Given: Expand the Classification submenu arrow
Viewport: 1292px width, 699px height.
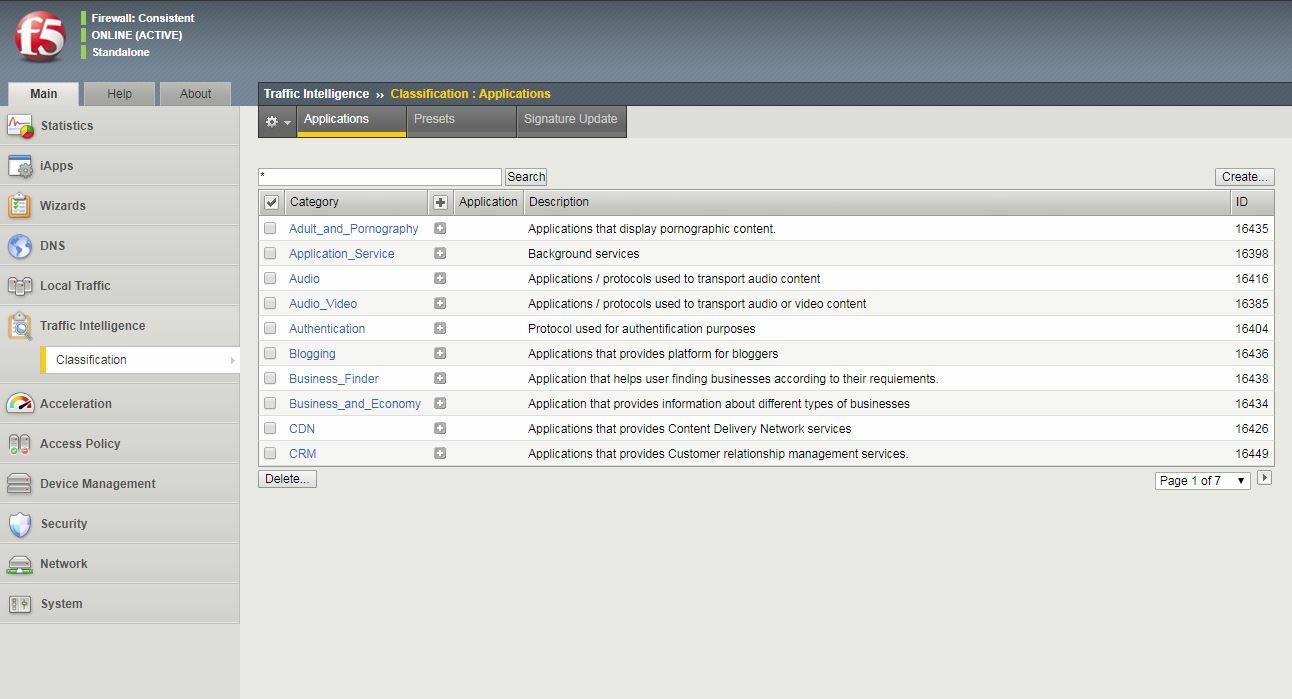Looking at the screenshot, I should (233, 360).
